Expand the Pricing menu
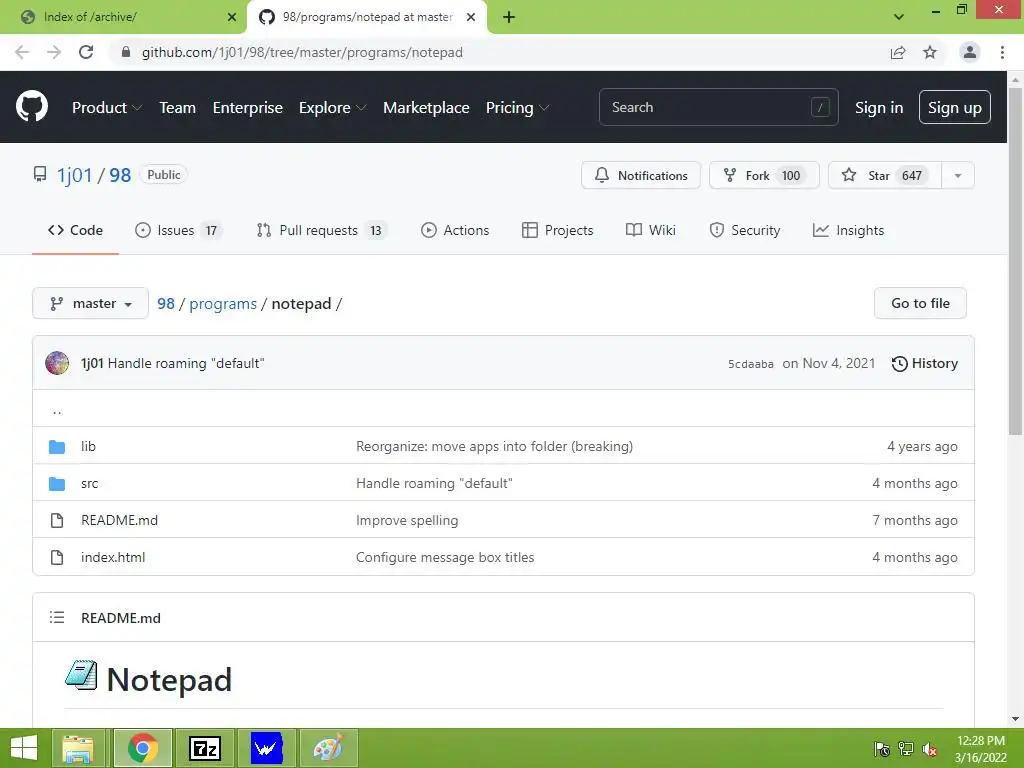 pos(517,108)
